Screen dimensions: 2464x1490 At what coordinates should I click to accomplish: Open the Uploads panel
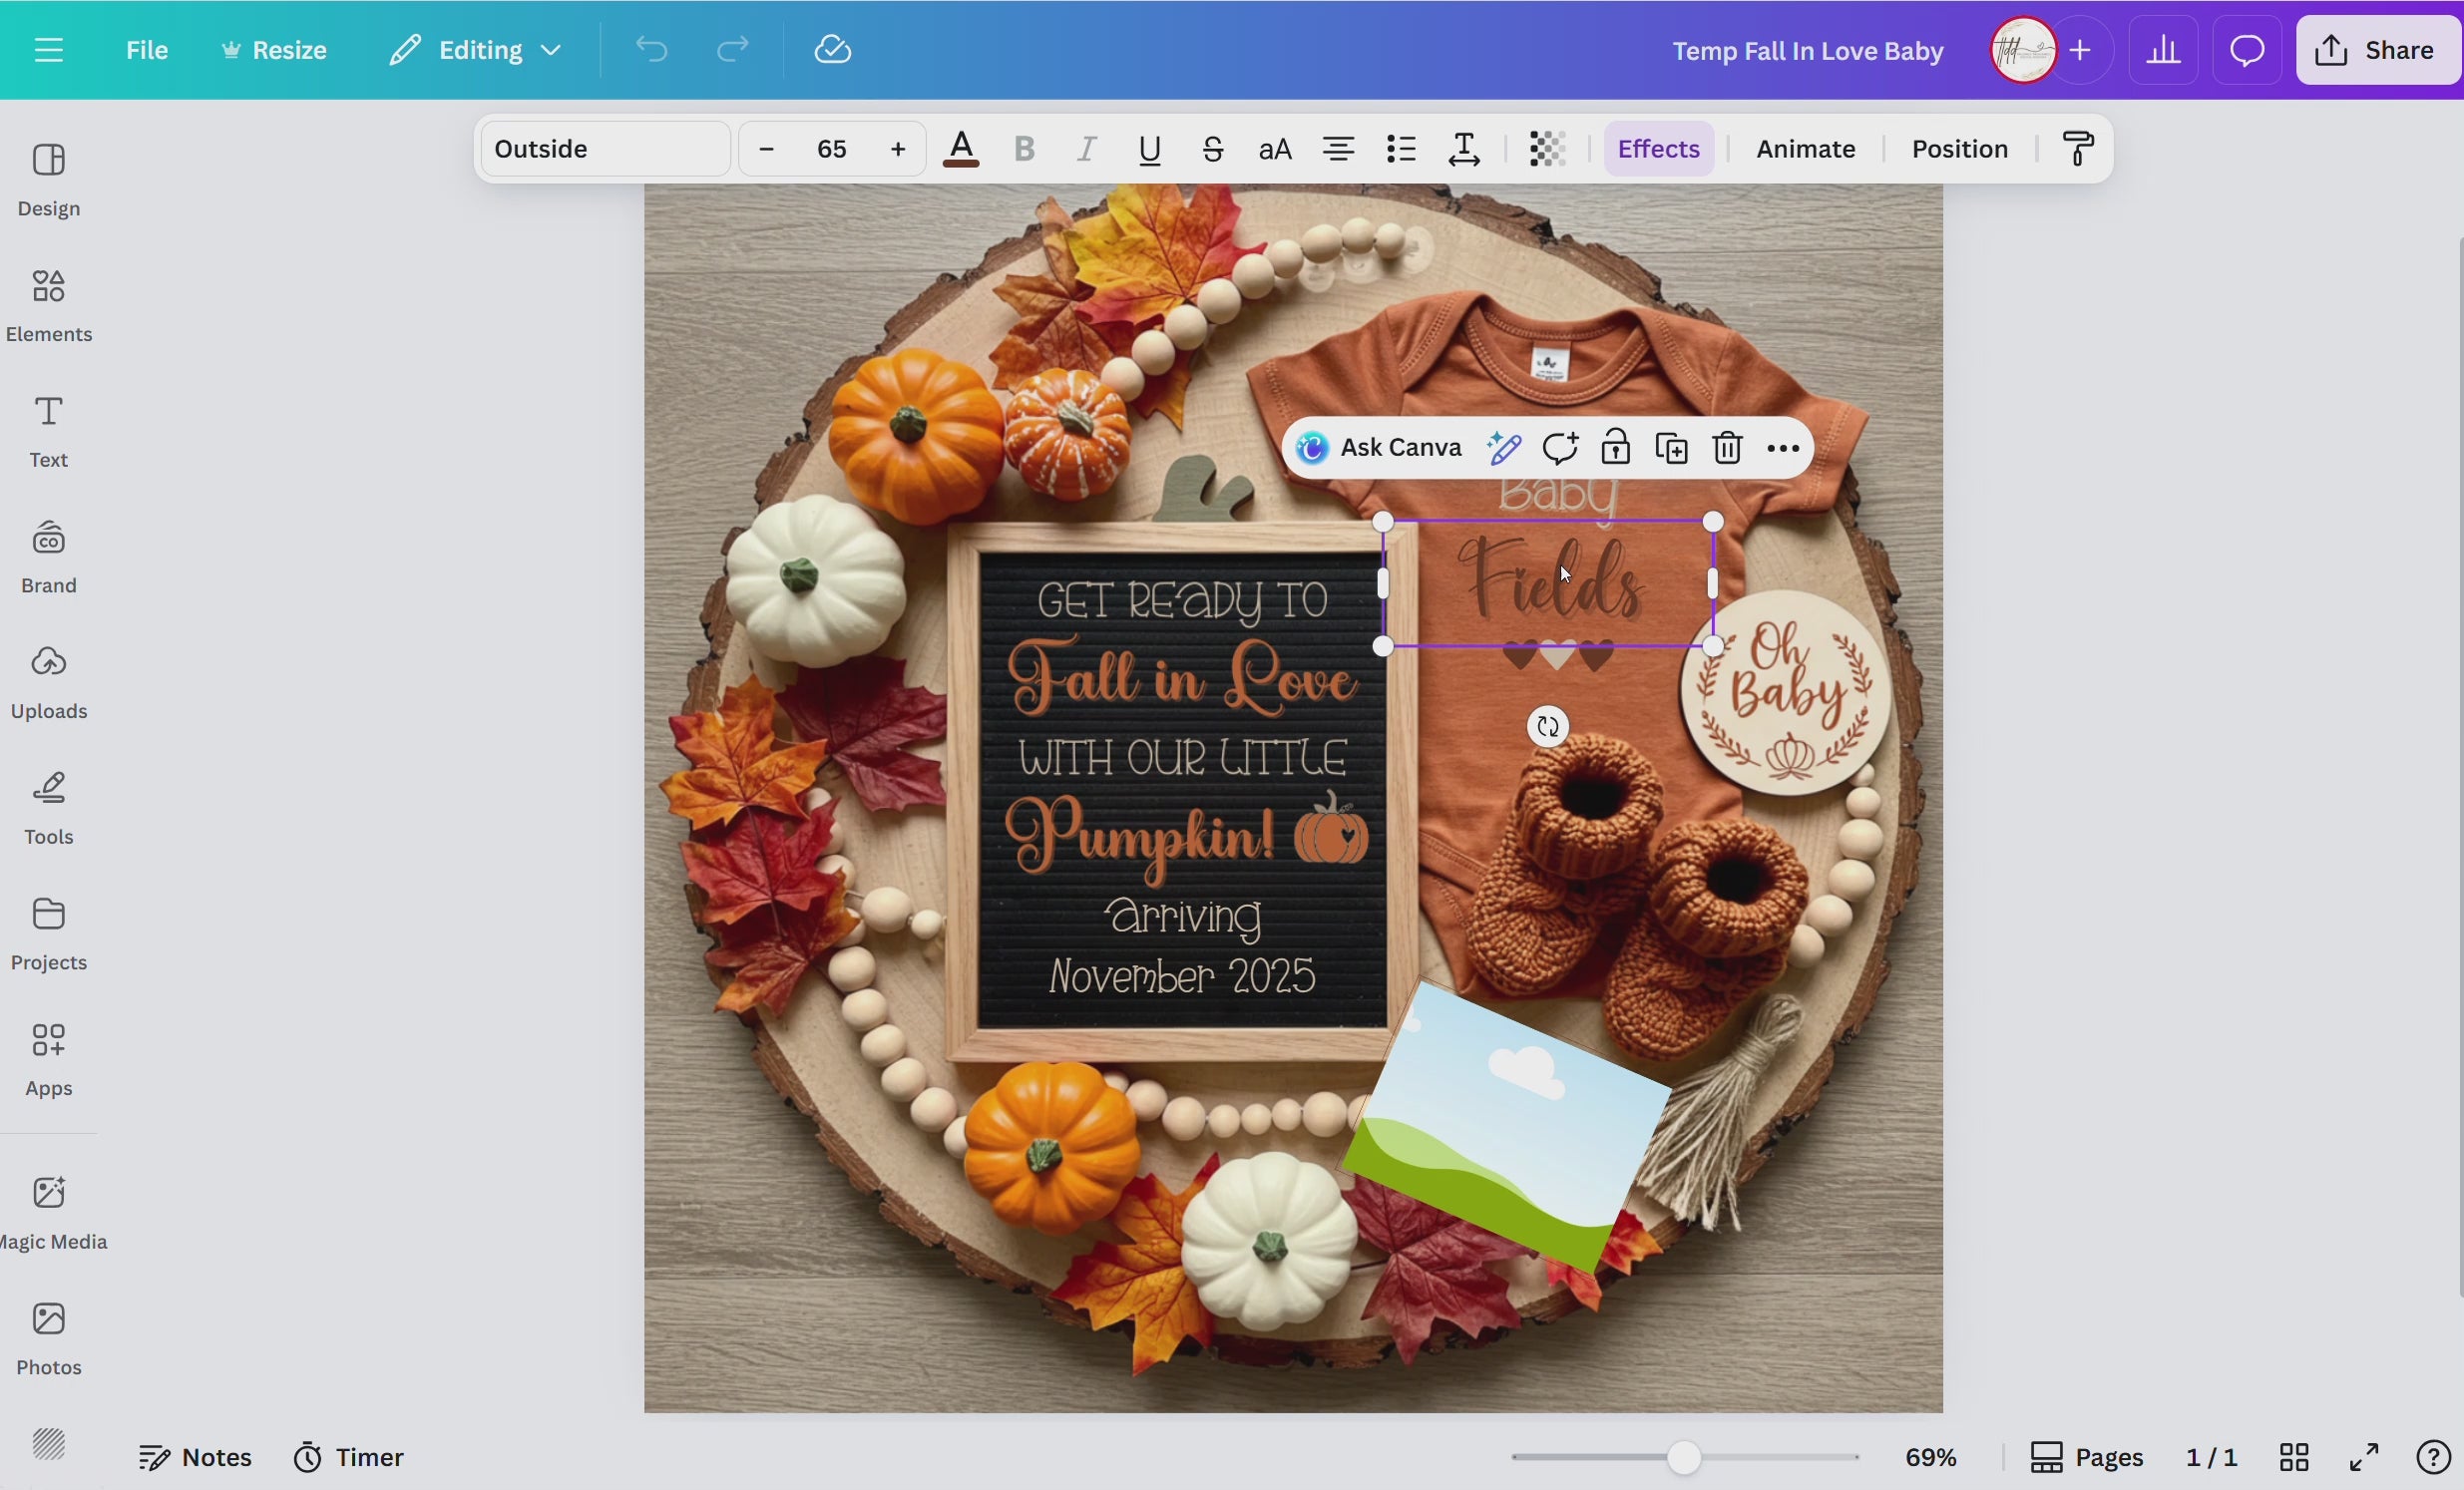[x=49, y=681]
